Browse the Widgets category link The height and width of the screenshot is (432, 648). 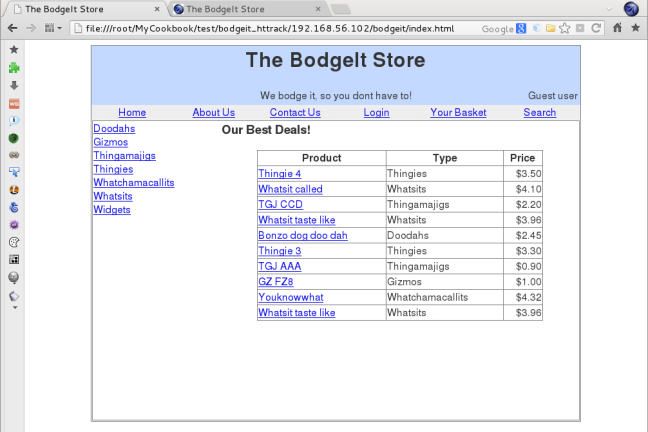pos(112,210)
